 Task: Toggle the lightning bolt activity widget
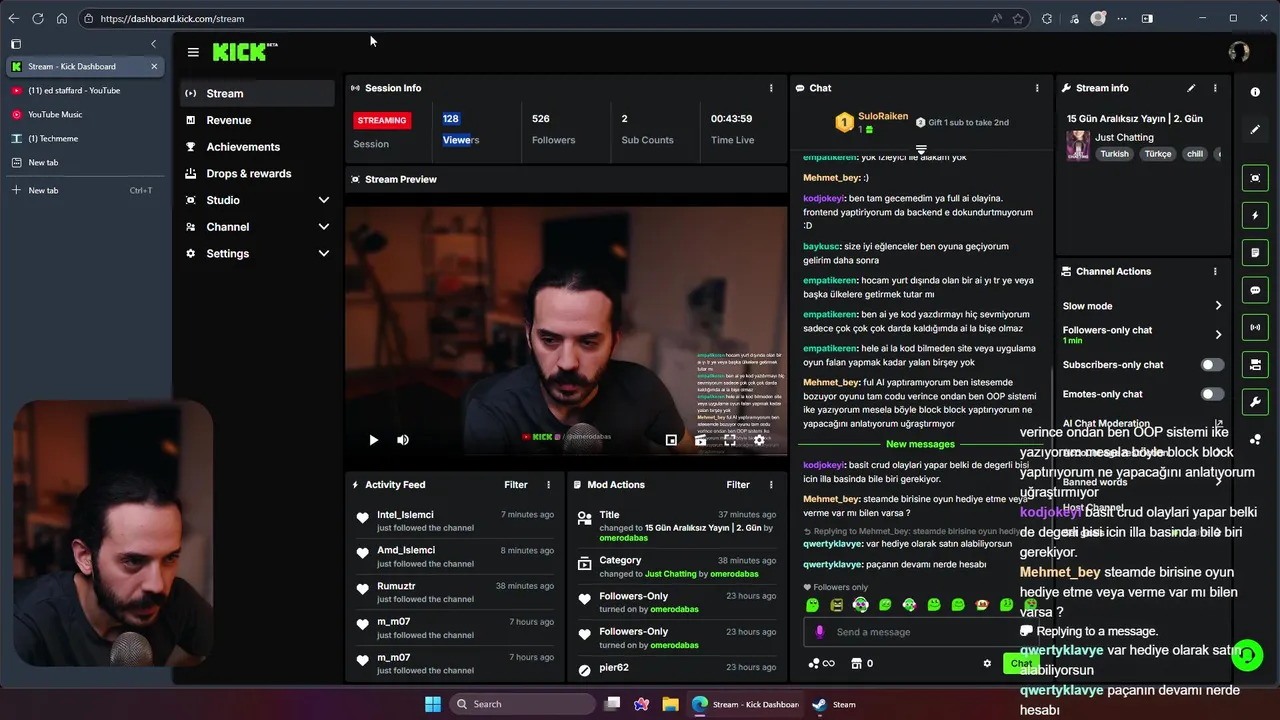(1255, 215)
